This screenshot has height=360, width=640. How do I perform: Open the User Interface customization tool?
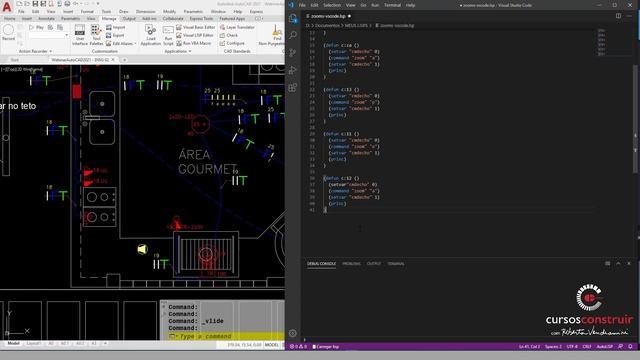pyautogui.click(x=80, y=35)
